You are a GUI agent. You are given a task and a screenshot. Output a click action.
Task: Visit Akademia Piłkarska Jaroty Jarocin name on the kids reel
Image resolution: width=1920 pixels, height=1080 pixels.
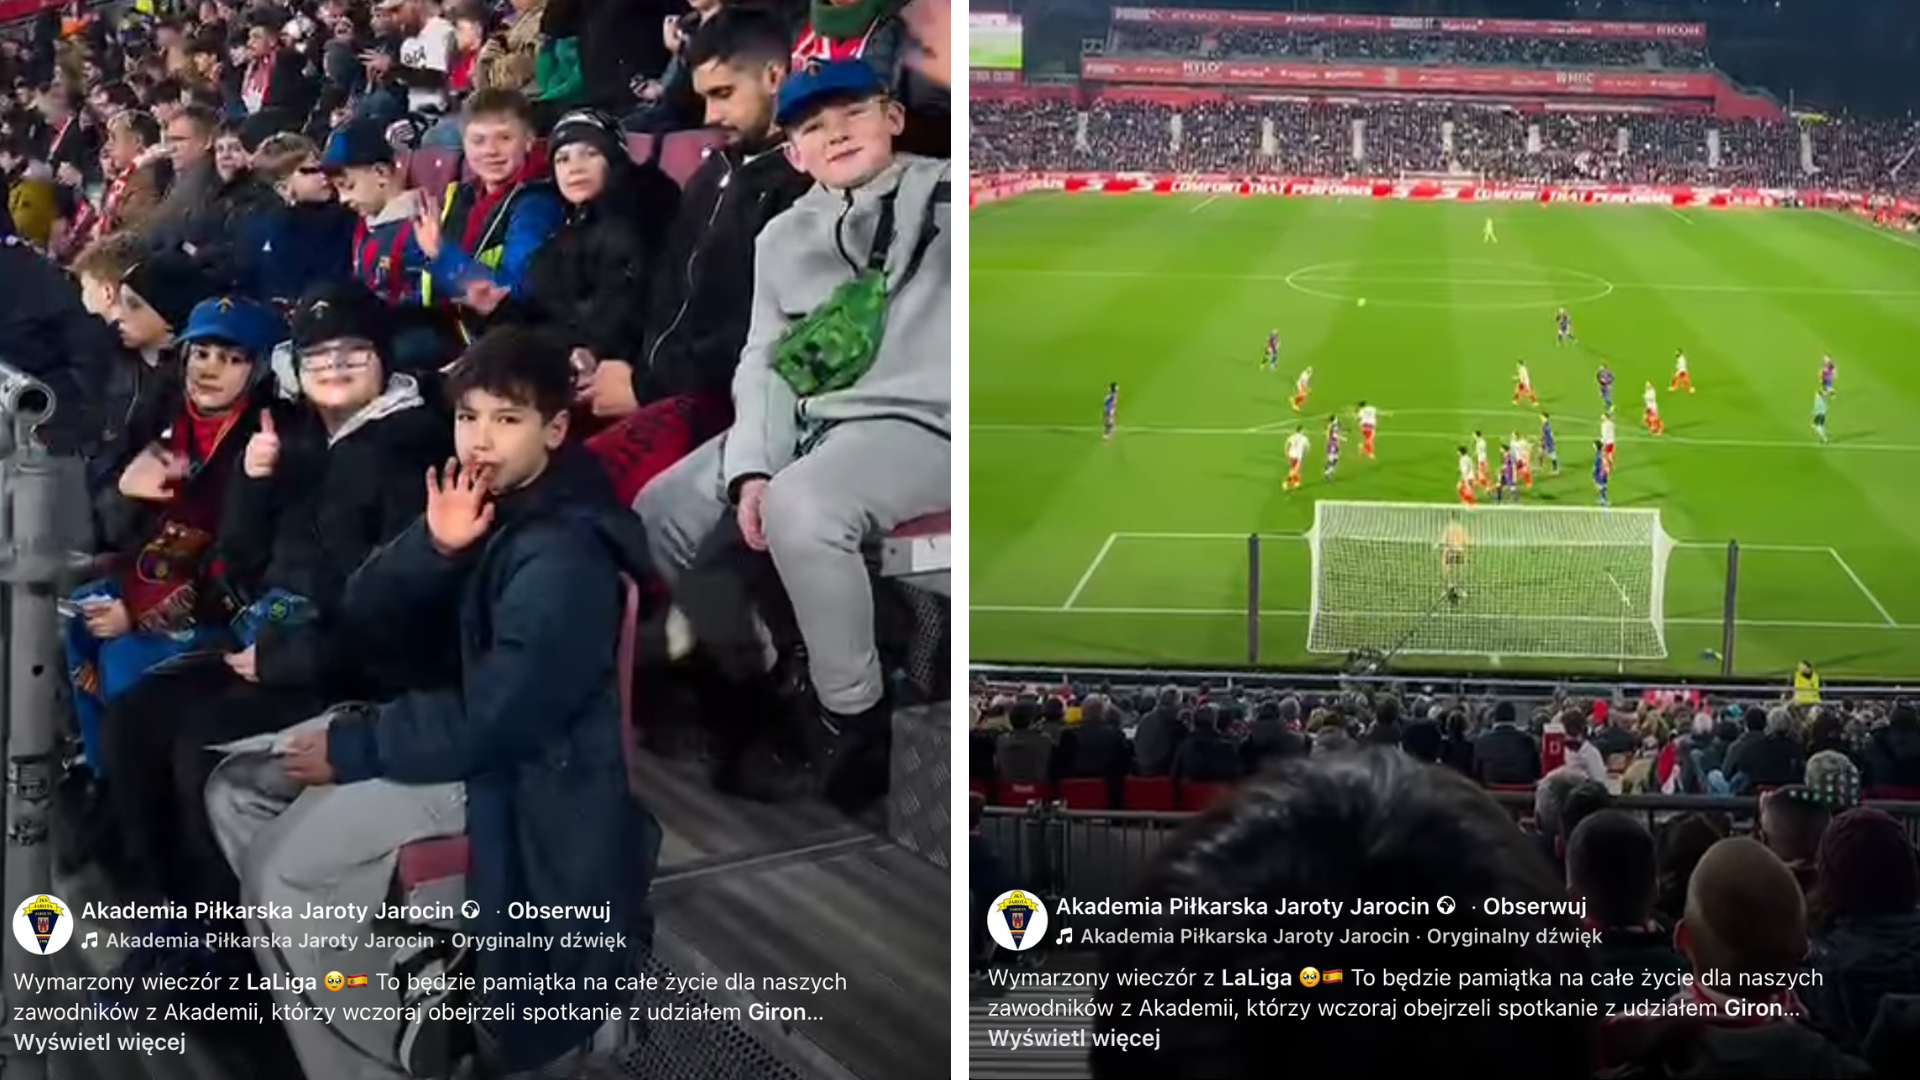point(267,911)
